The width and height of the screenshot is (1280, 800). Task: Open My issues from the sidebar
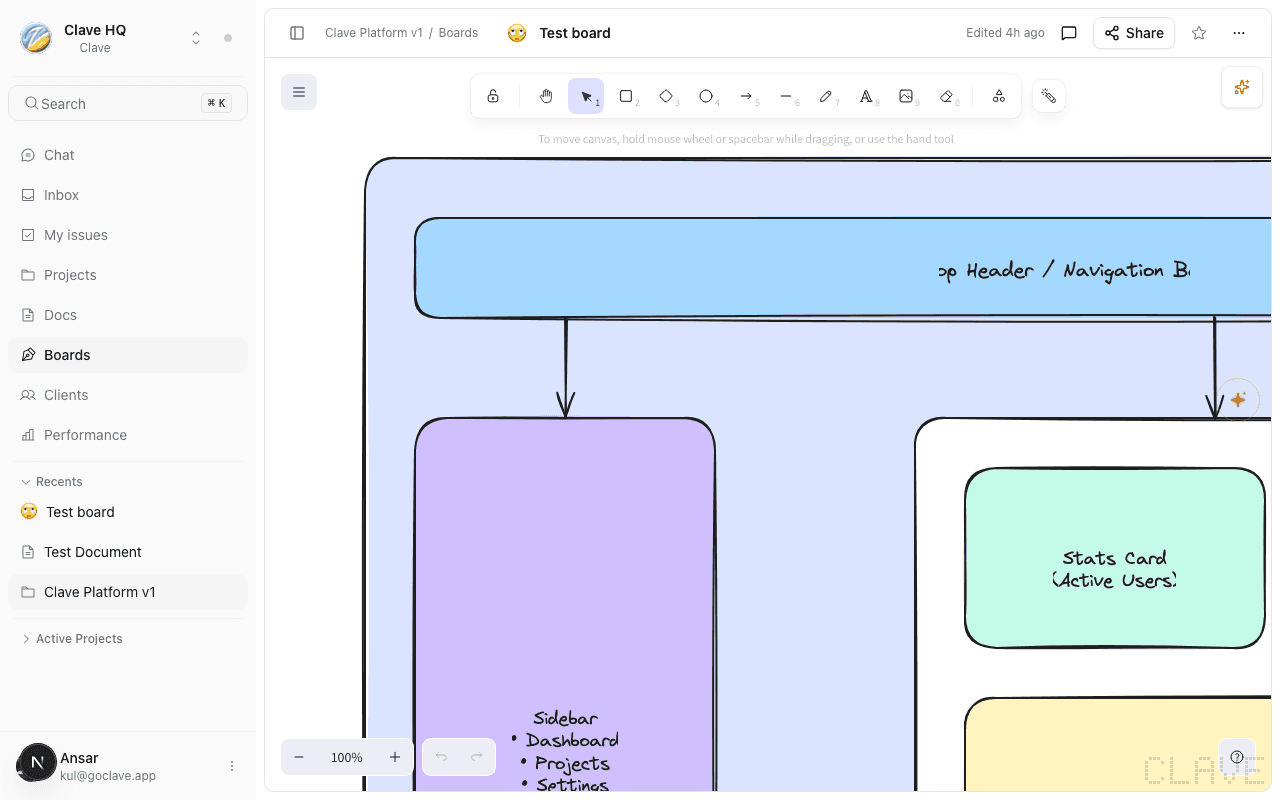click(75, 234)
